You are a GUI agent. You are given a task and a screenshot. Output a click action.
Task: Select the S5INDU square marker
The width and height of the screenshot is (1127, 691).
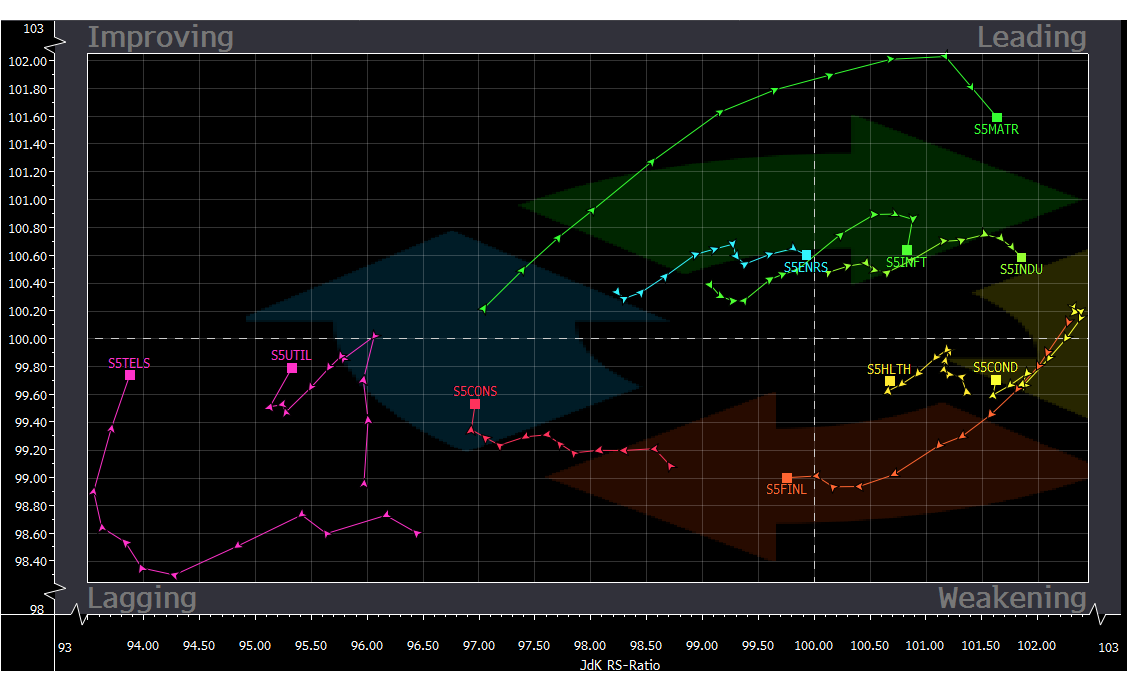[x=1021, y=257]
